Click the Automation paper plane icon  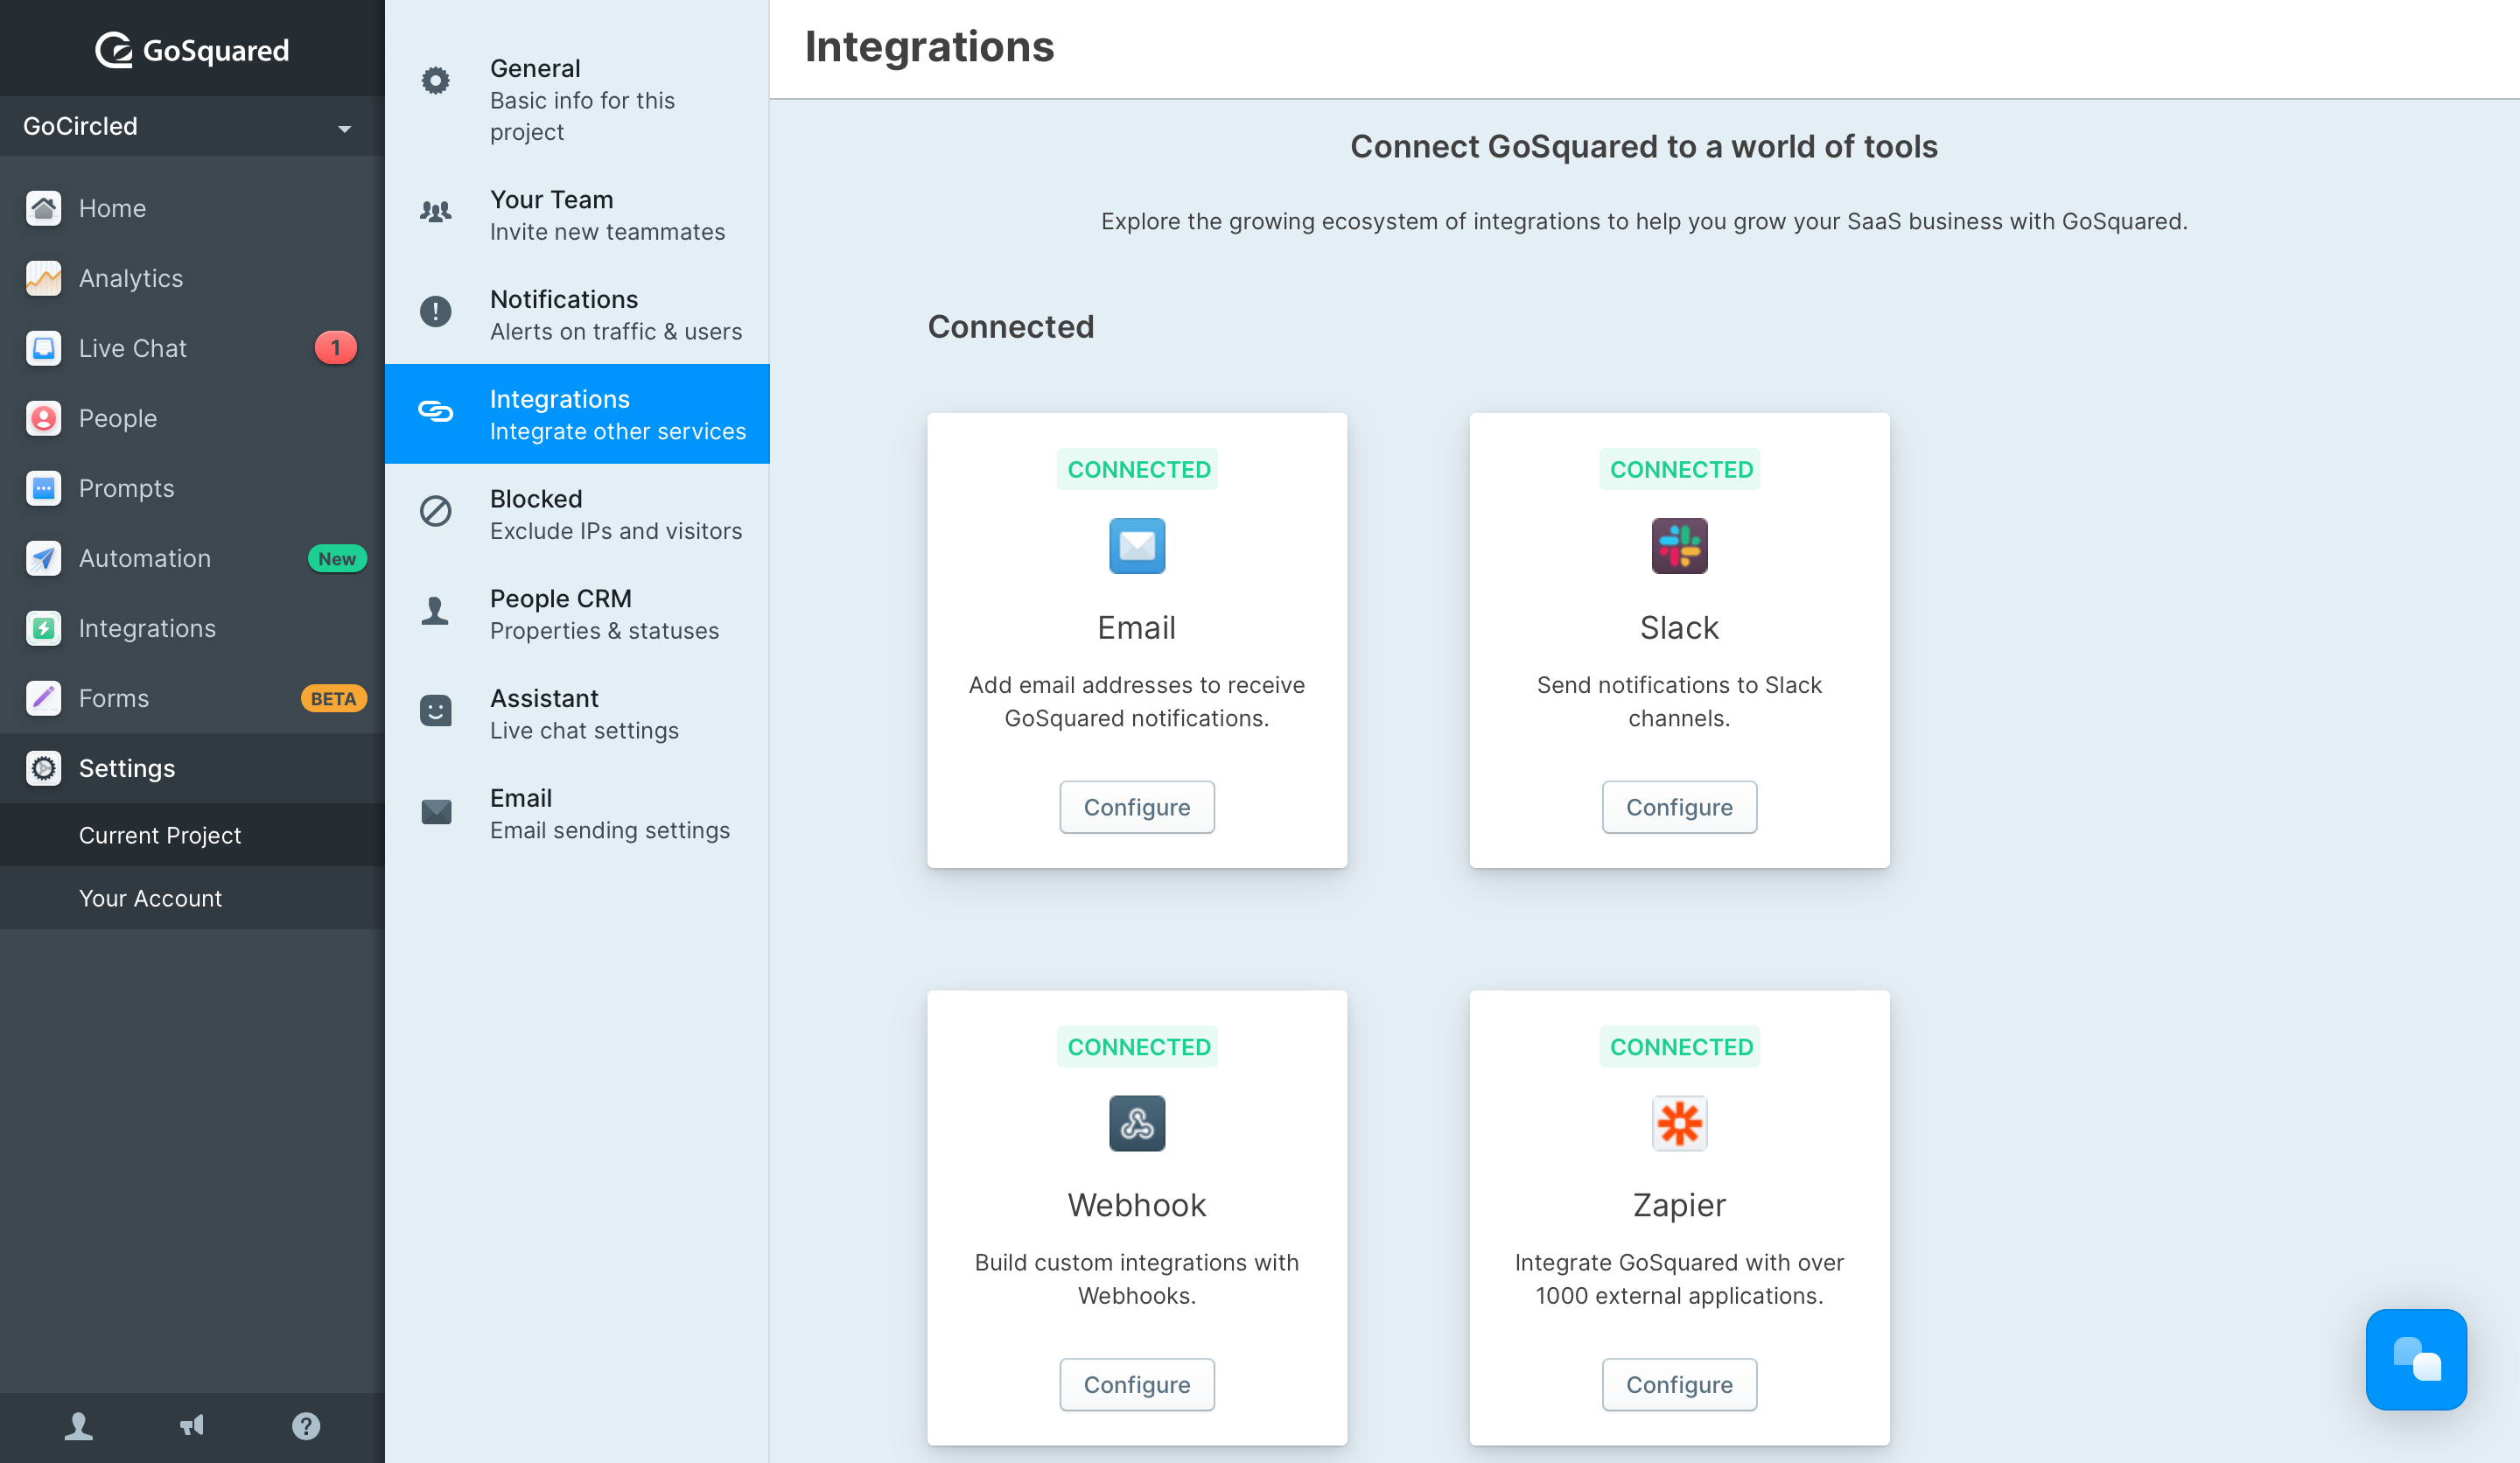[x=43, y=558]
